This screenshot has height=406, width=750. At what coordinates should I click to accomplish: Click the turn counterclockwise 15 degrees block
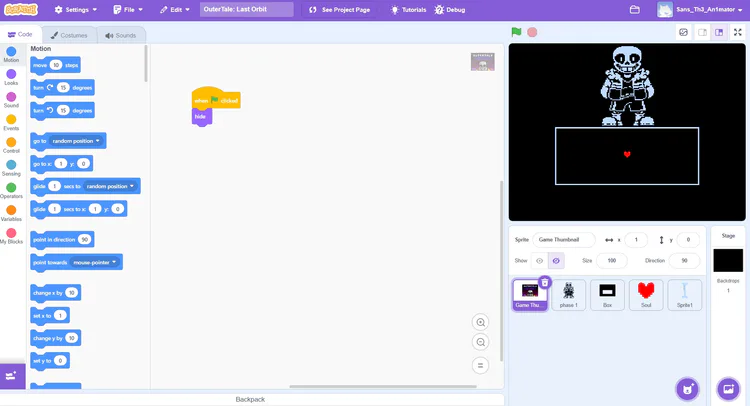62,110
